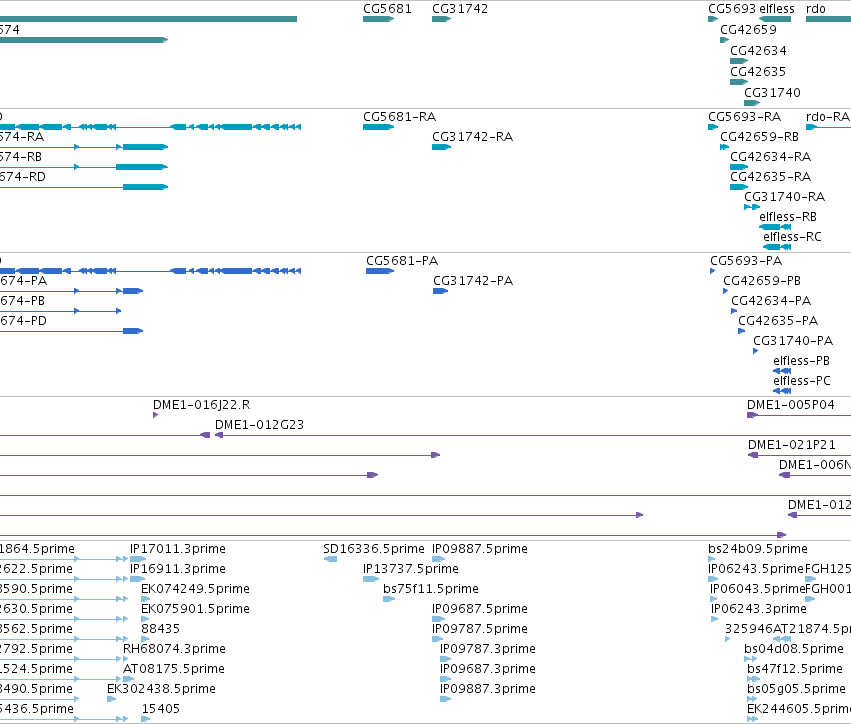Click the rdo-RA transcript label
The width and height of the screenshot is (851, 724).
click(x=828, y=117)
